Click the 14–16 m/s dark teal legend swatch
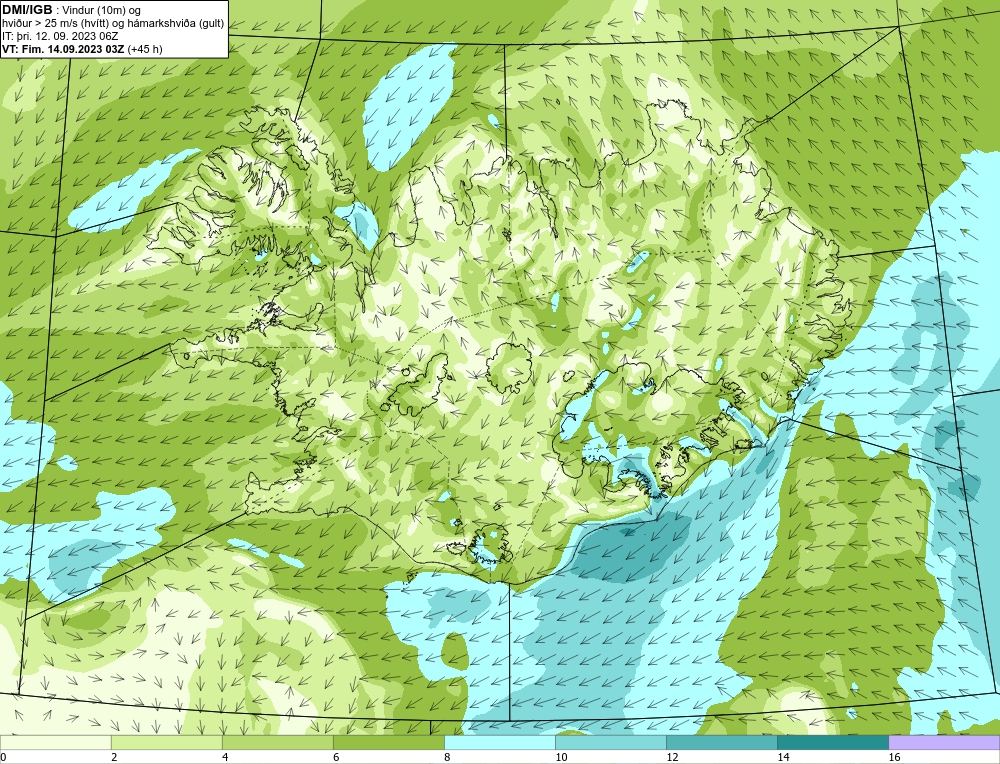Viewport: 1000px width, 764px height. coord(832,742)
